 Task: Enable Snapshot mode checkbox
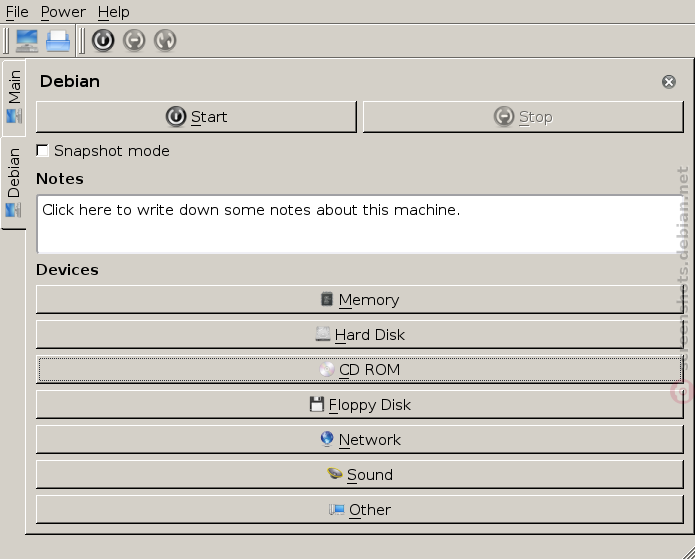[x=43, y=151]
